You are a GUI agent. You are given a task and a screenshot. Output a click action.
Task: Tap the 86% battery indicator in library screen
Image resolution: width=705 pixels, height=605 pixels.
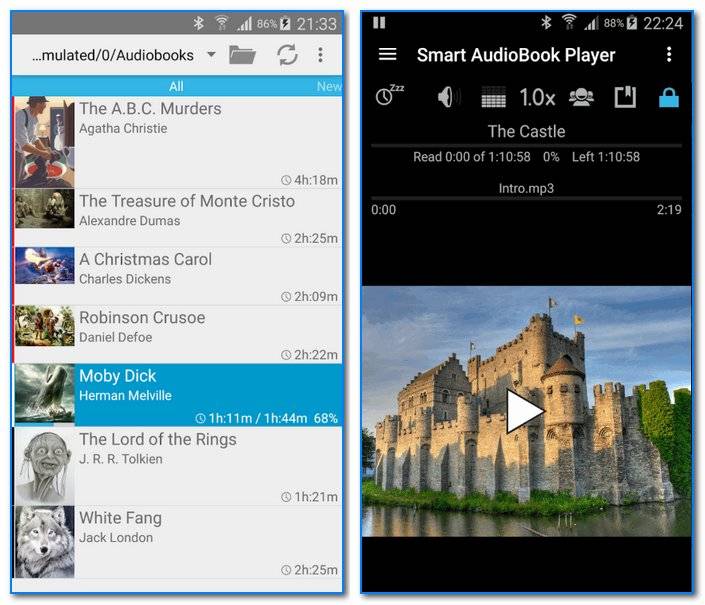(x=273, y=23)
